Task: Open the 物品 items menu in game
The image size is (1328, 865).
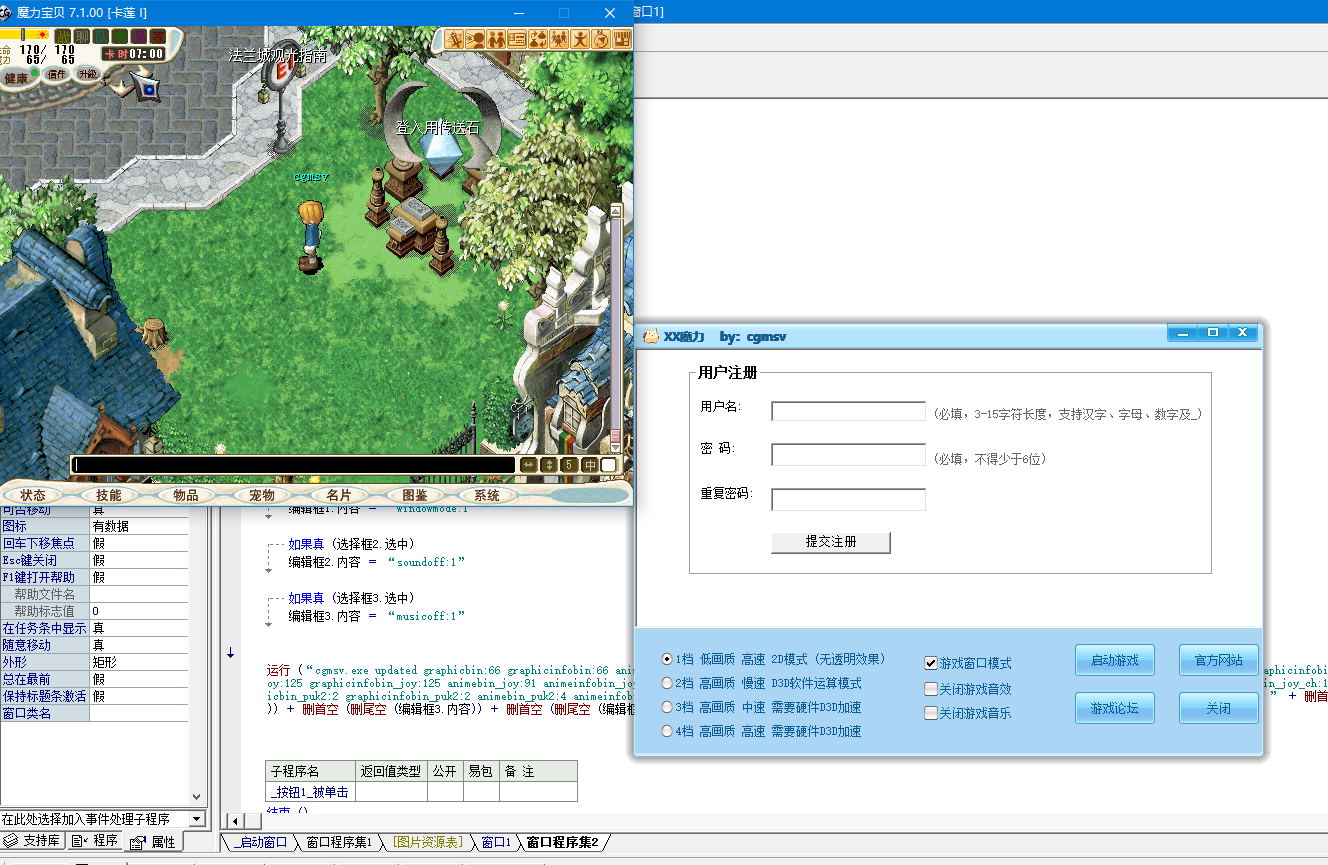Action: tap(186, 495)
